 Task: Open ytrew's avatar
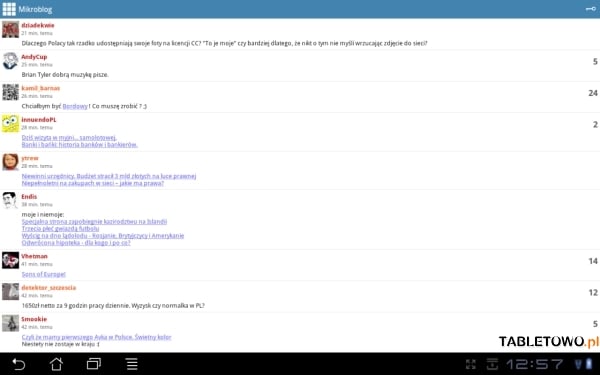tap(10, 162)
